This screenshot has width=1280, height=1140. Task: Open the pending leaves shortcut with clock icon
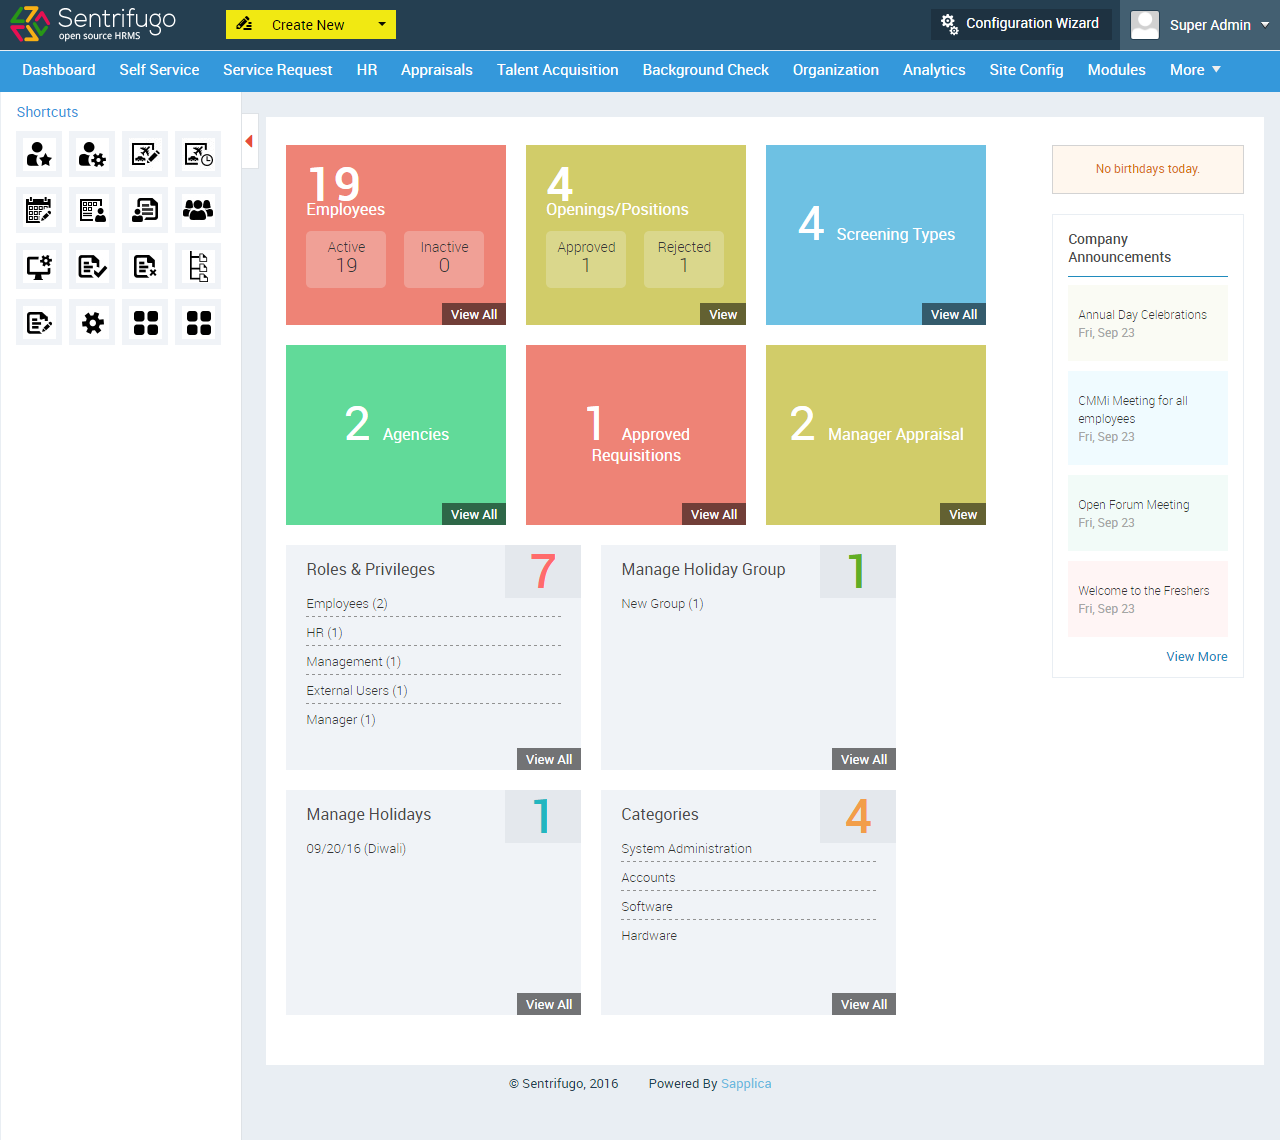[x=197, y=155]
